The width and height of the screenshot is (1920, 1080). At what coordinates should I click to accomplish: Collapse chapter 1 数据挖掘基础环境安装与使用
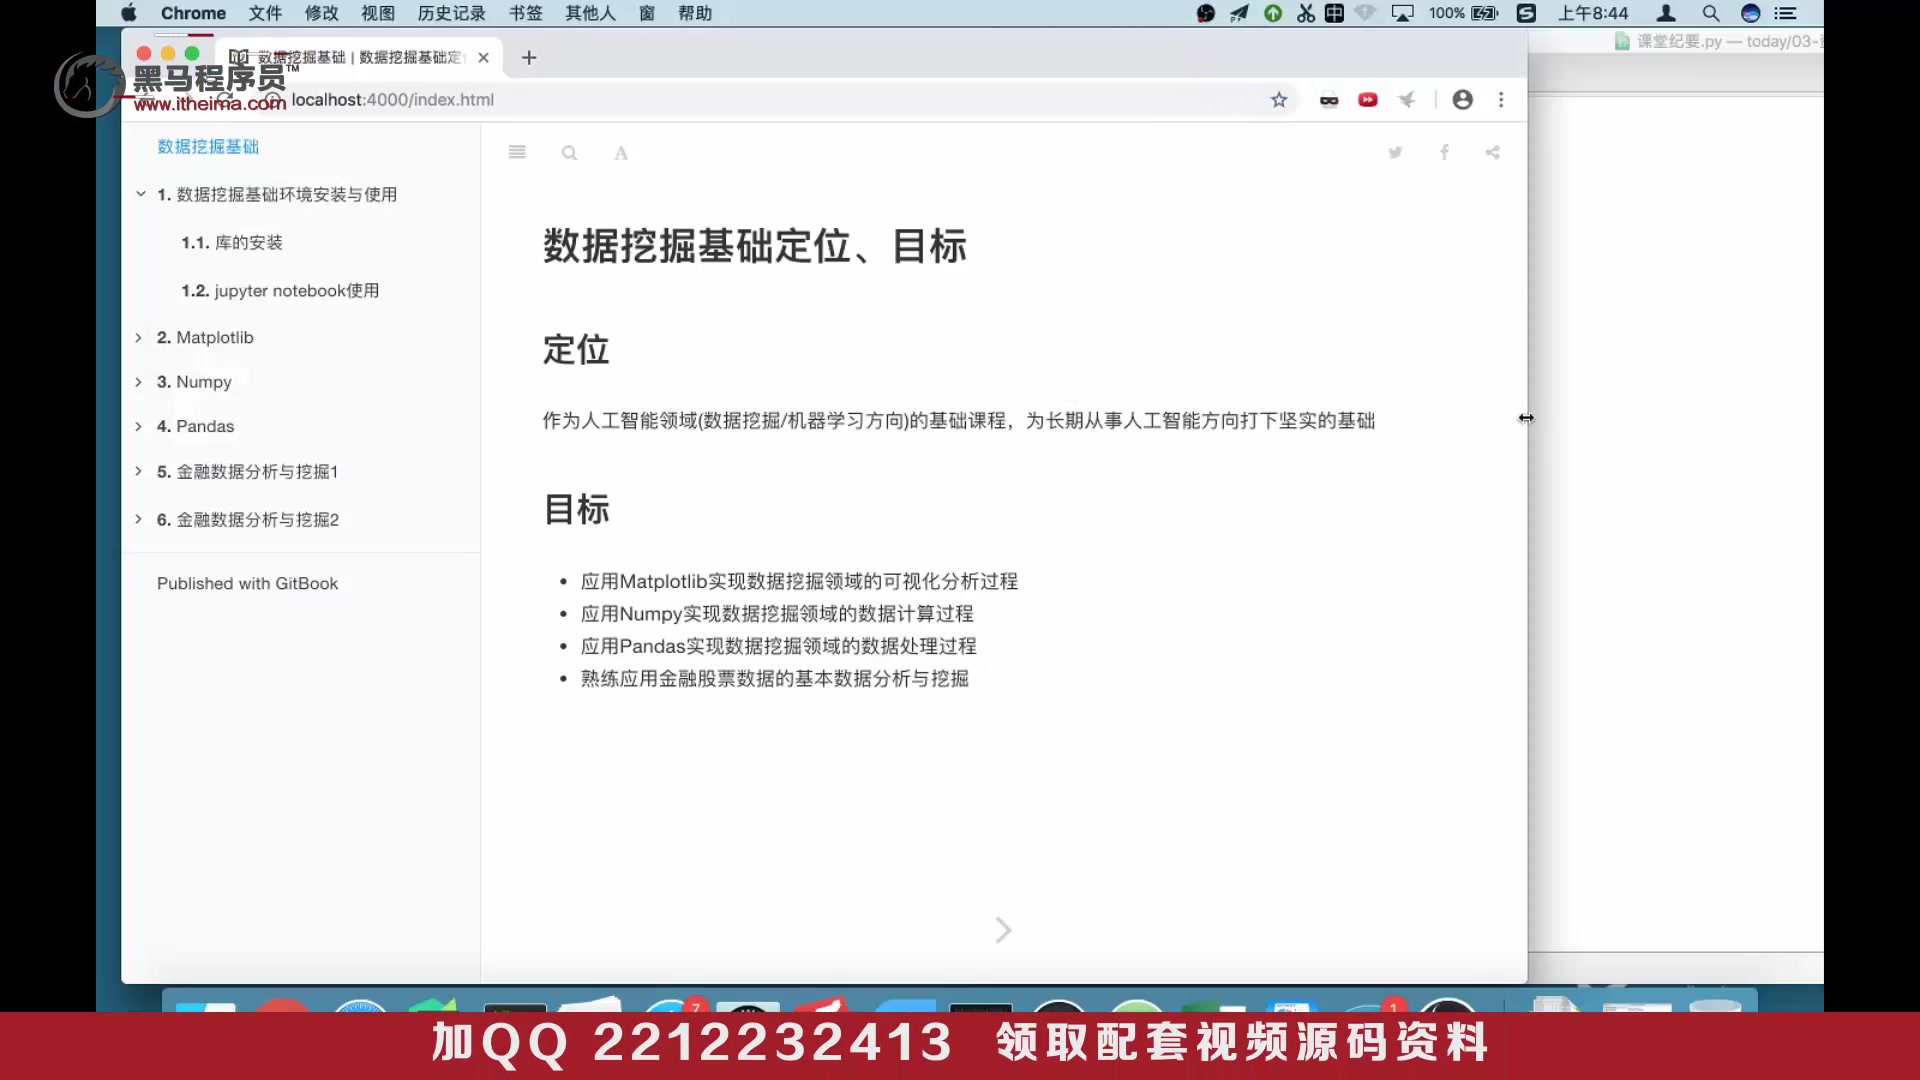[x=141, y=194]
